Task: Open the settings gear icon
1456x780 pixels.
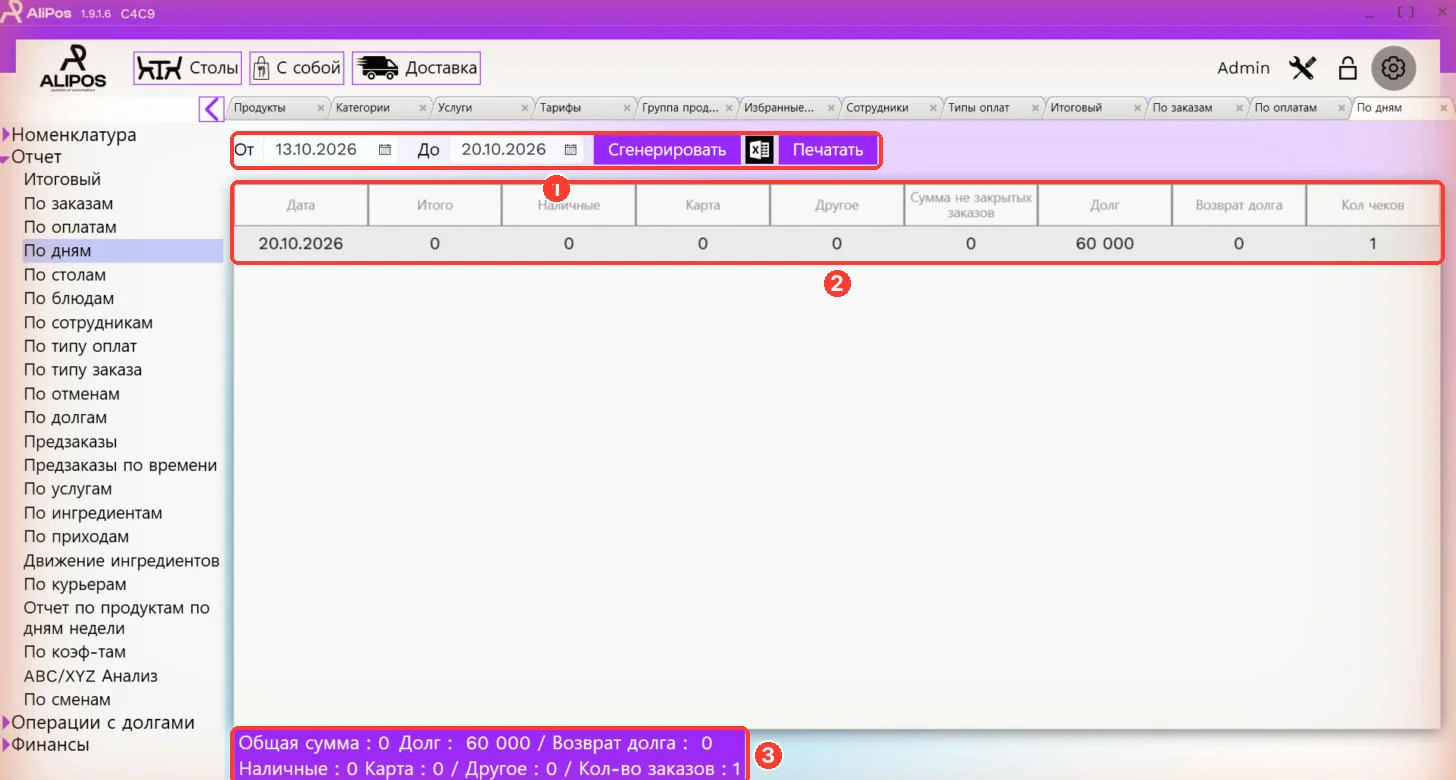Action: click(1393, 69)
